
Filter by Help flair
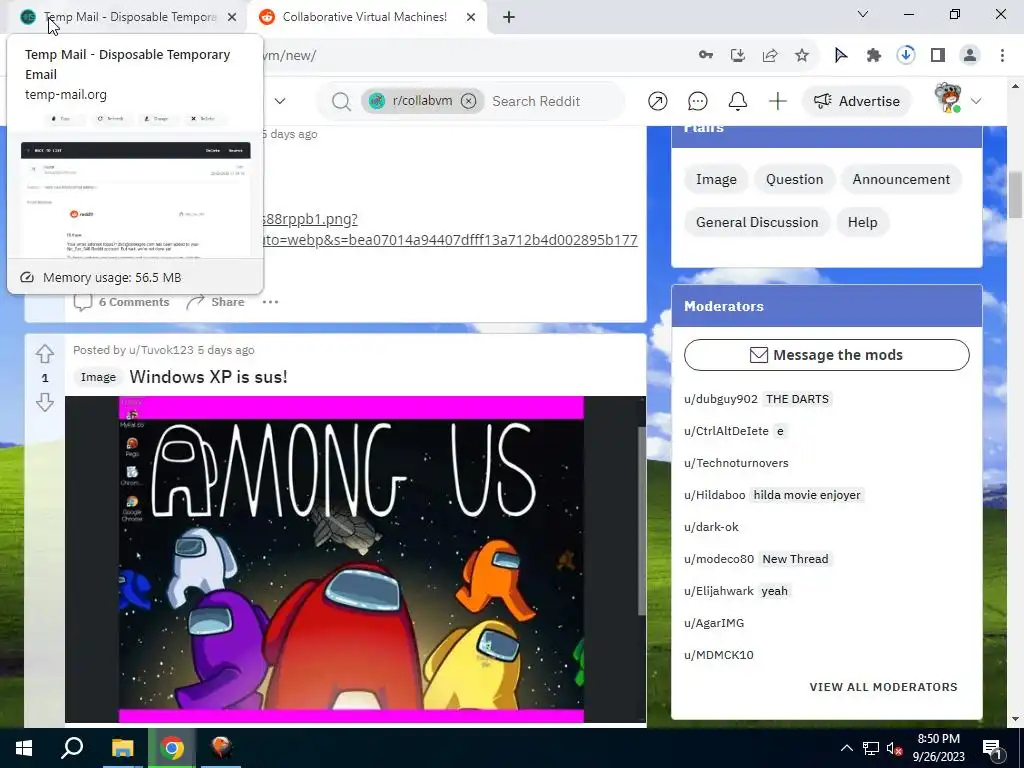click(863, 222)
